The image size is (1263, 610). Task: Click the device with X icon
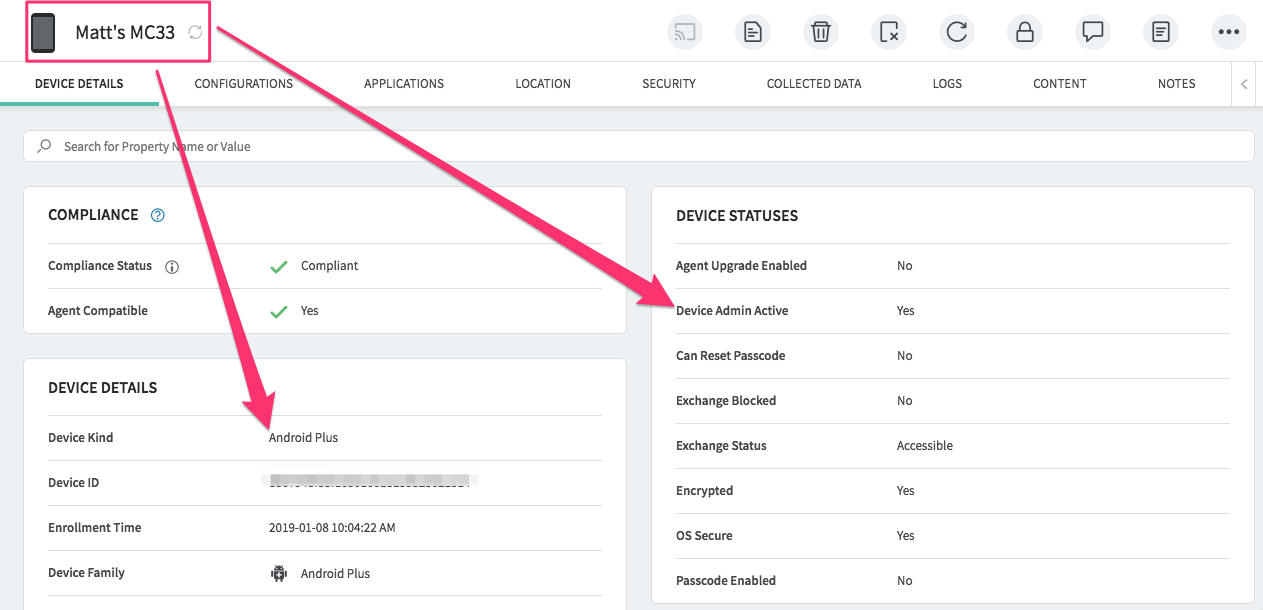(889, 32)
